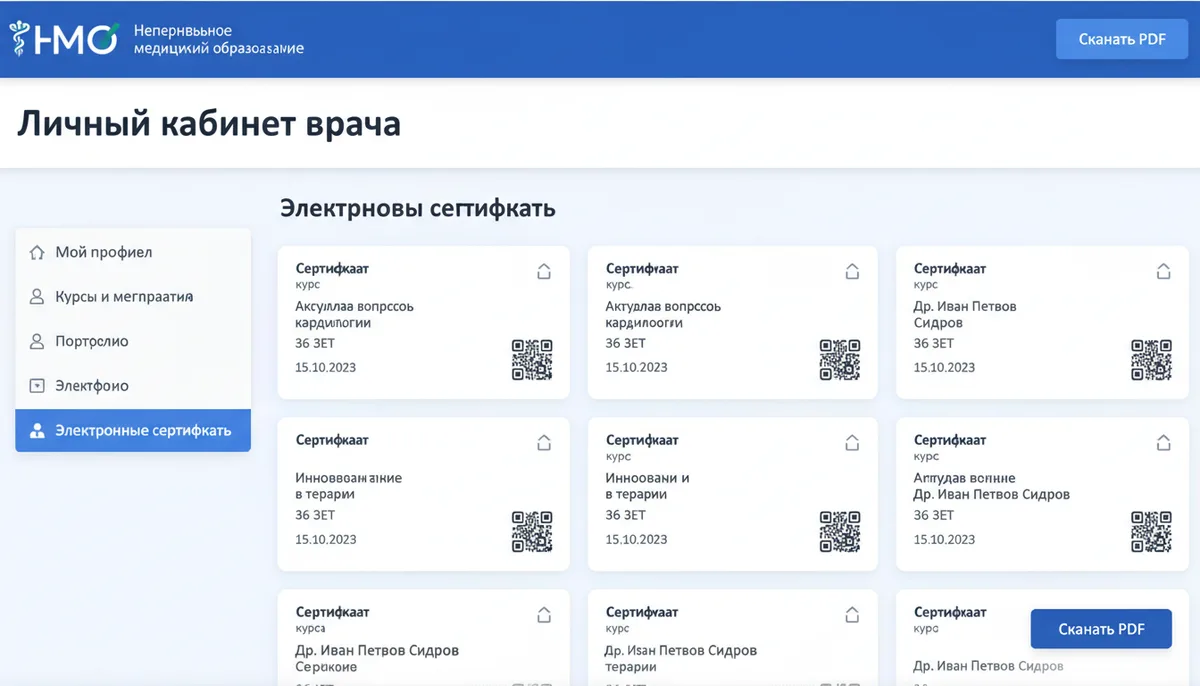Click the HMO logo in the header
This screenshot has height=686, width=1200.
point(64,39)
